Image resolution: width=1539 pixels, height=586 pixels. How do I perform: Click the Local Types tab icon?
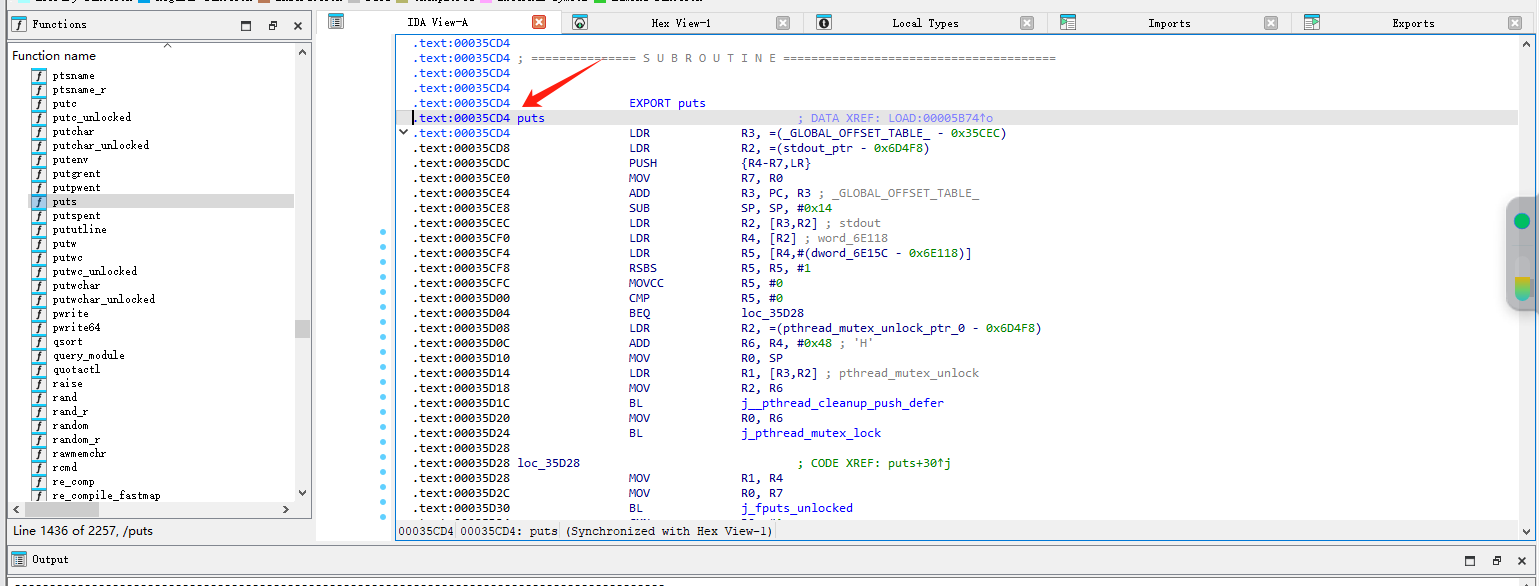tap(824, 22)
